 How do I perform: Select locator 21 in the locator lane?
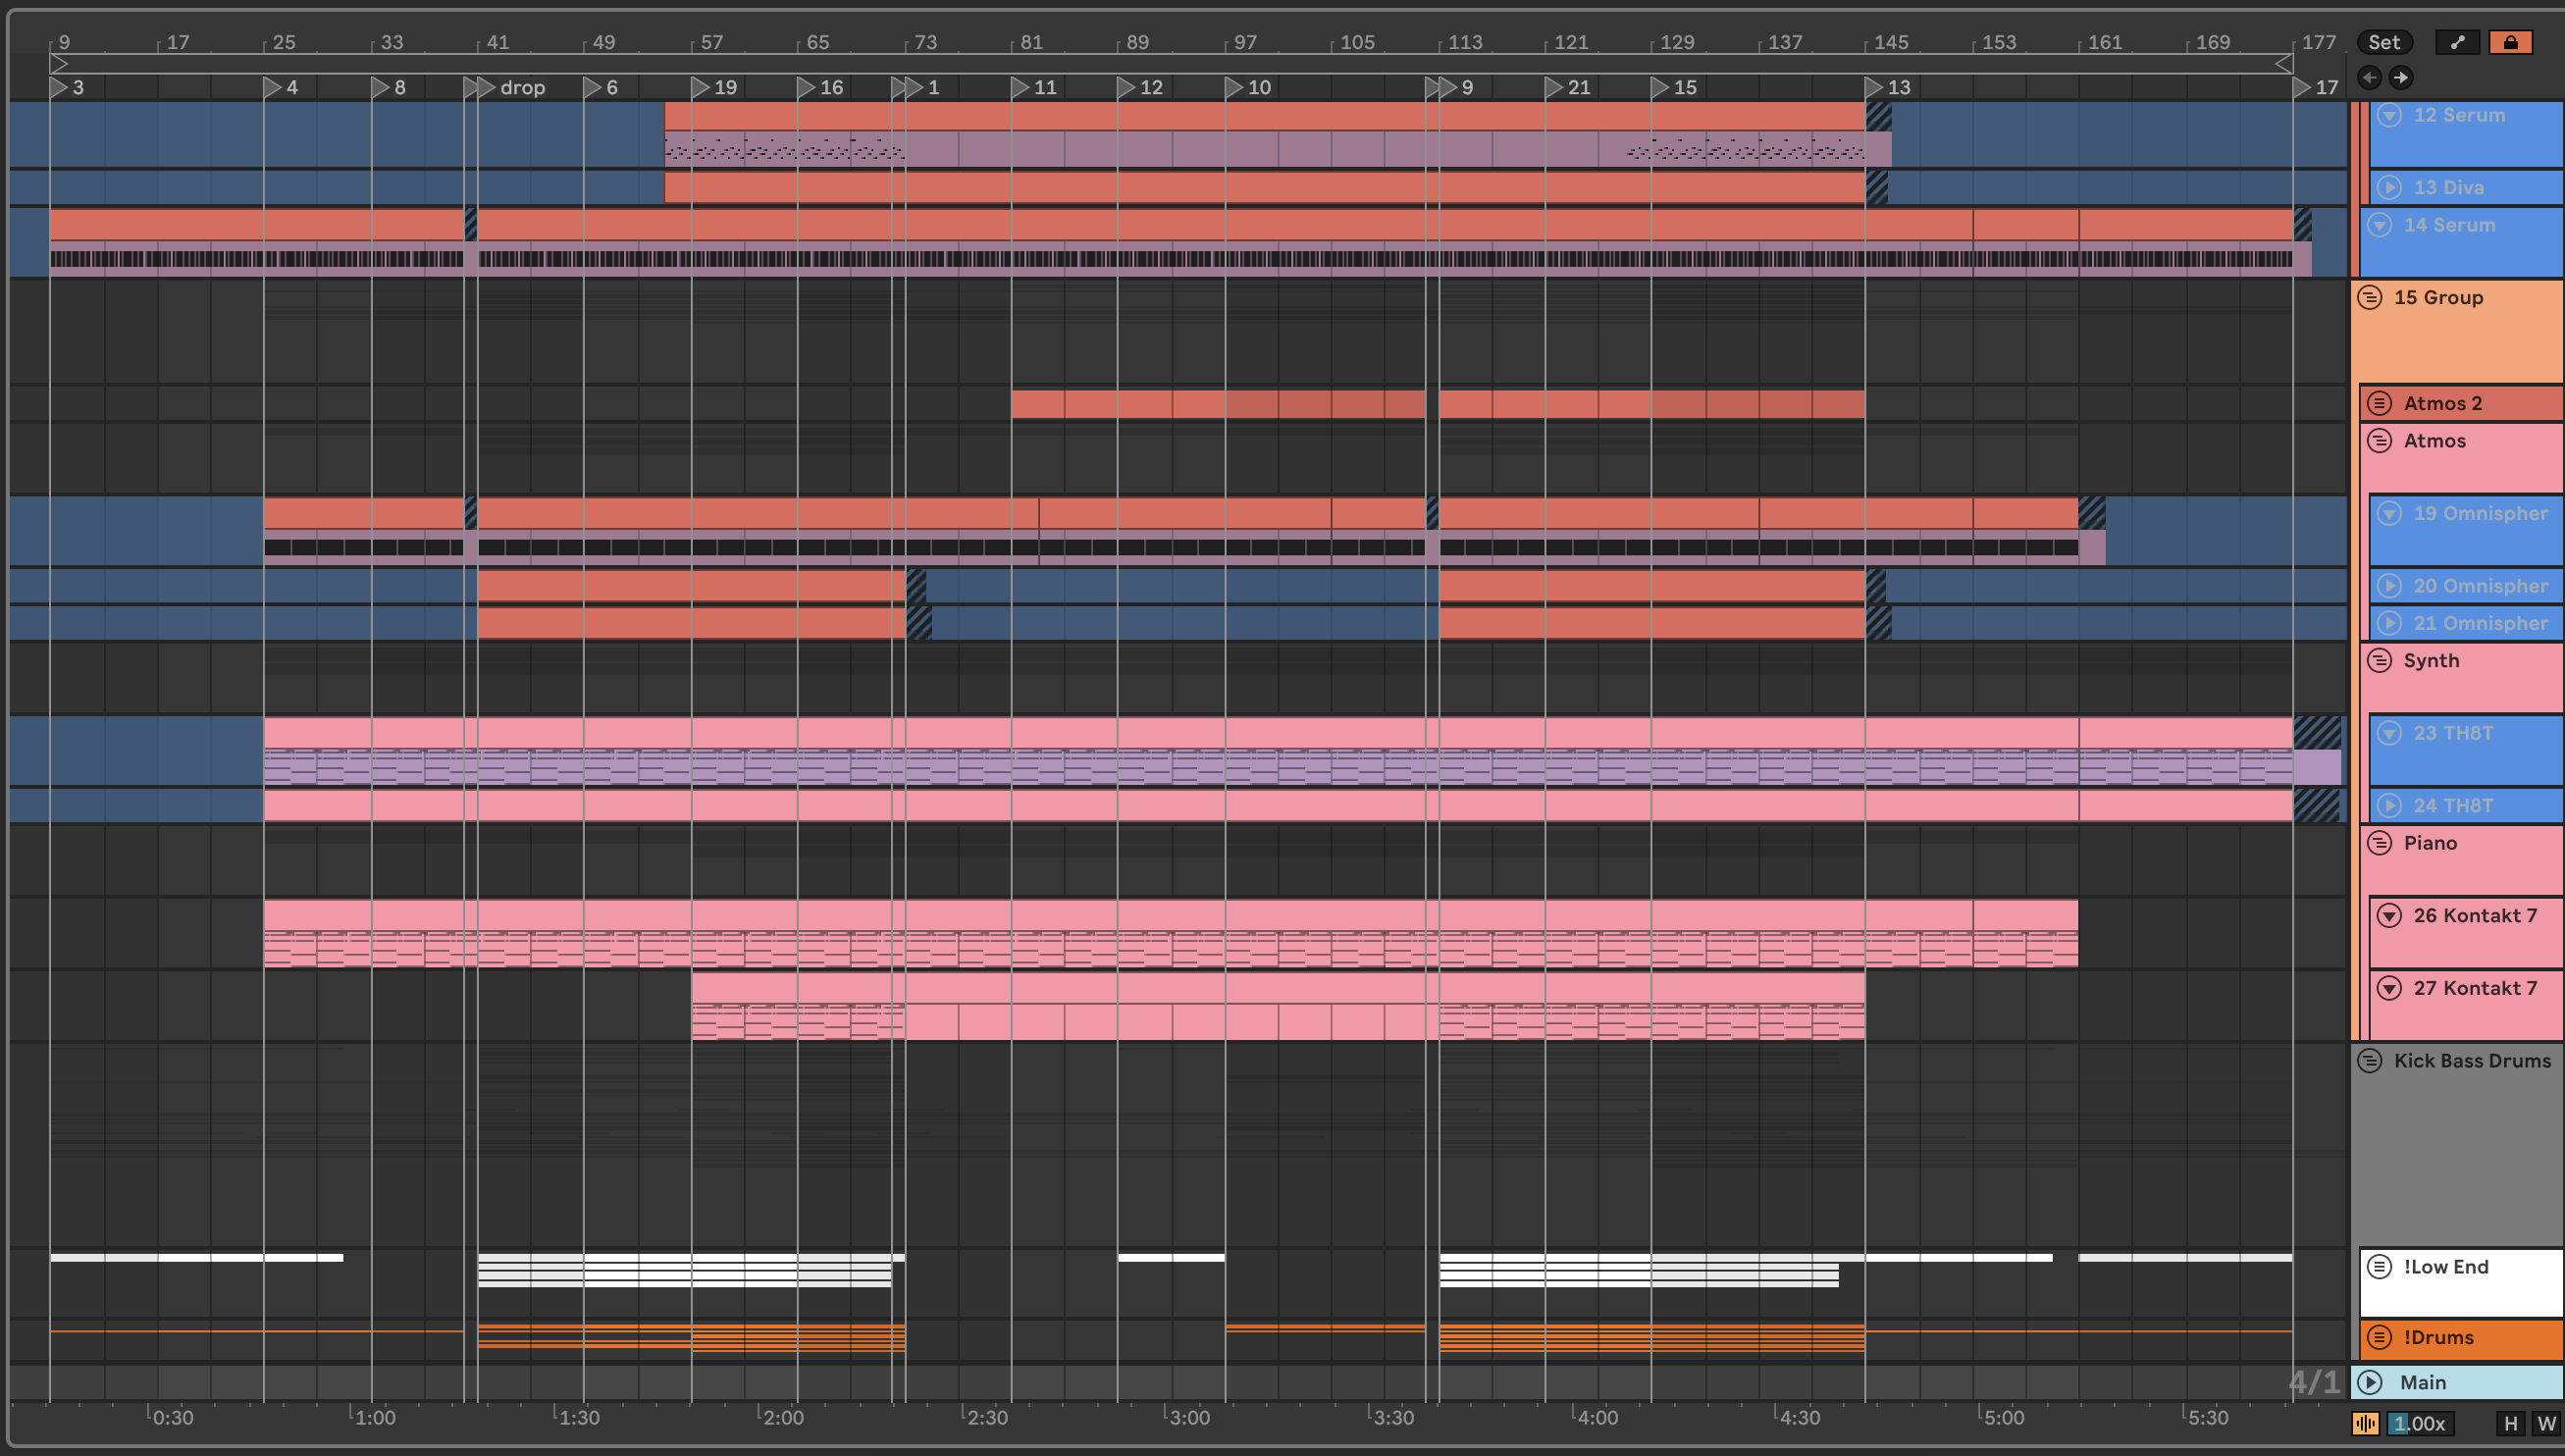point(1569,87)
